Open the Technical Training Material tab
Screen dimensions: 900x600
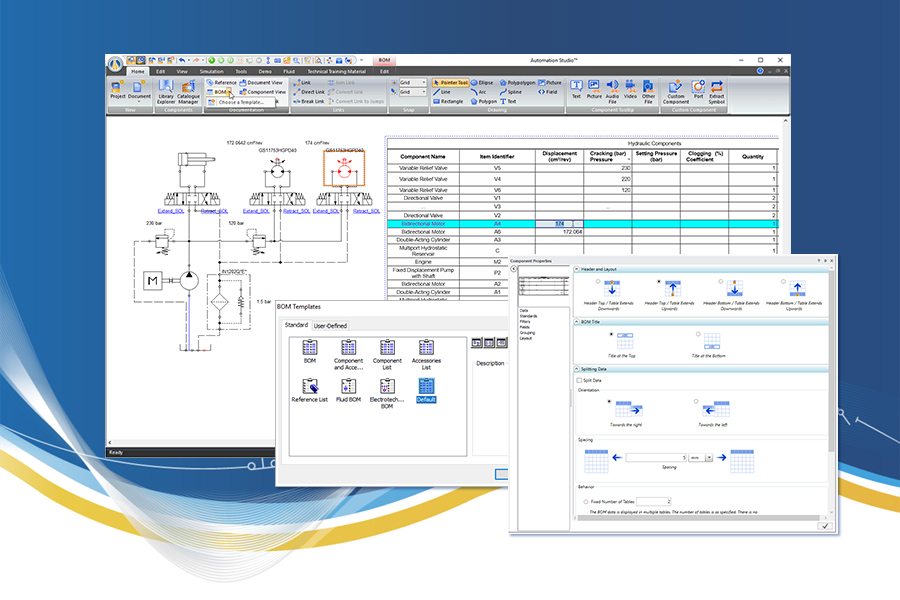pyautogui.click(x=336, y=71)
